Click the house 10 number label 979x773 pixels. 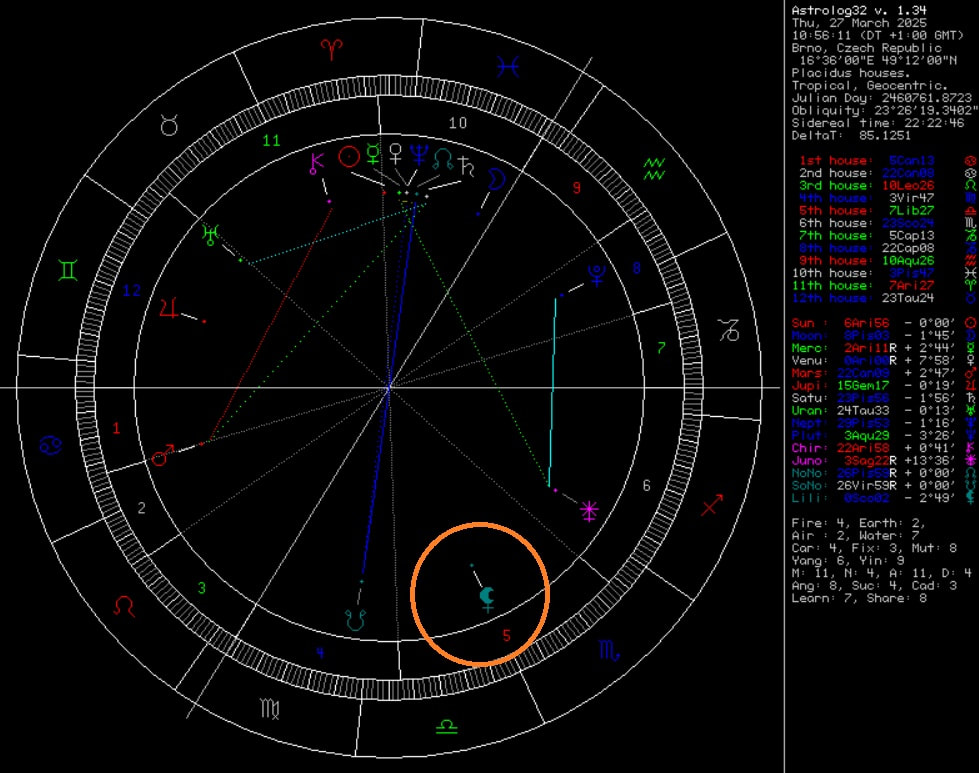(x=458, y=123)
